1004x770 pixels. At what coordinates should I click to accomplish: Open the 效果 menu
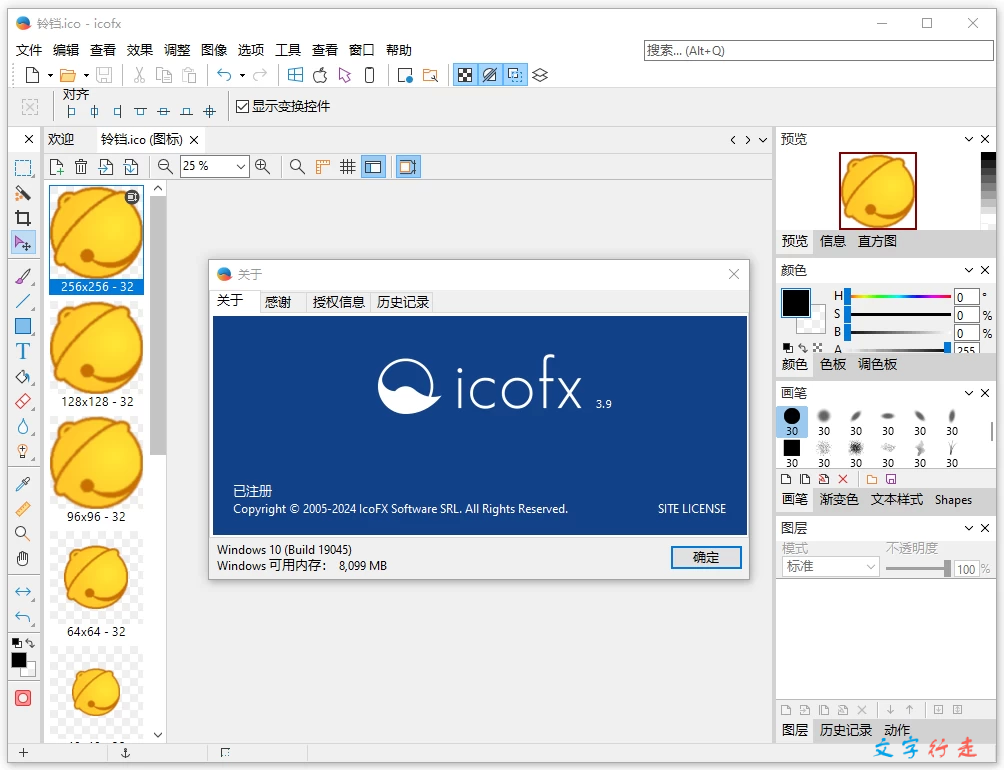(x=140, y=50)
